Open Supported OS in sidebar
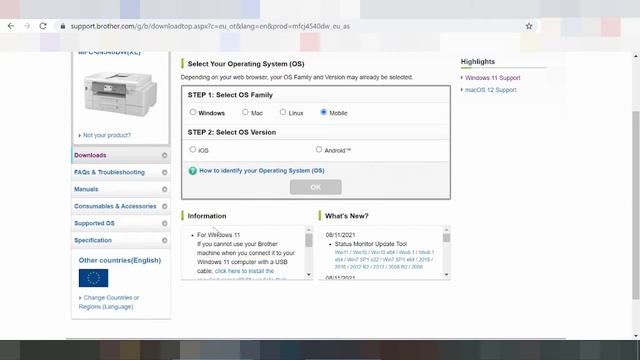The image size is (640, 360). pyautogui.click(x=121, y=224)
